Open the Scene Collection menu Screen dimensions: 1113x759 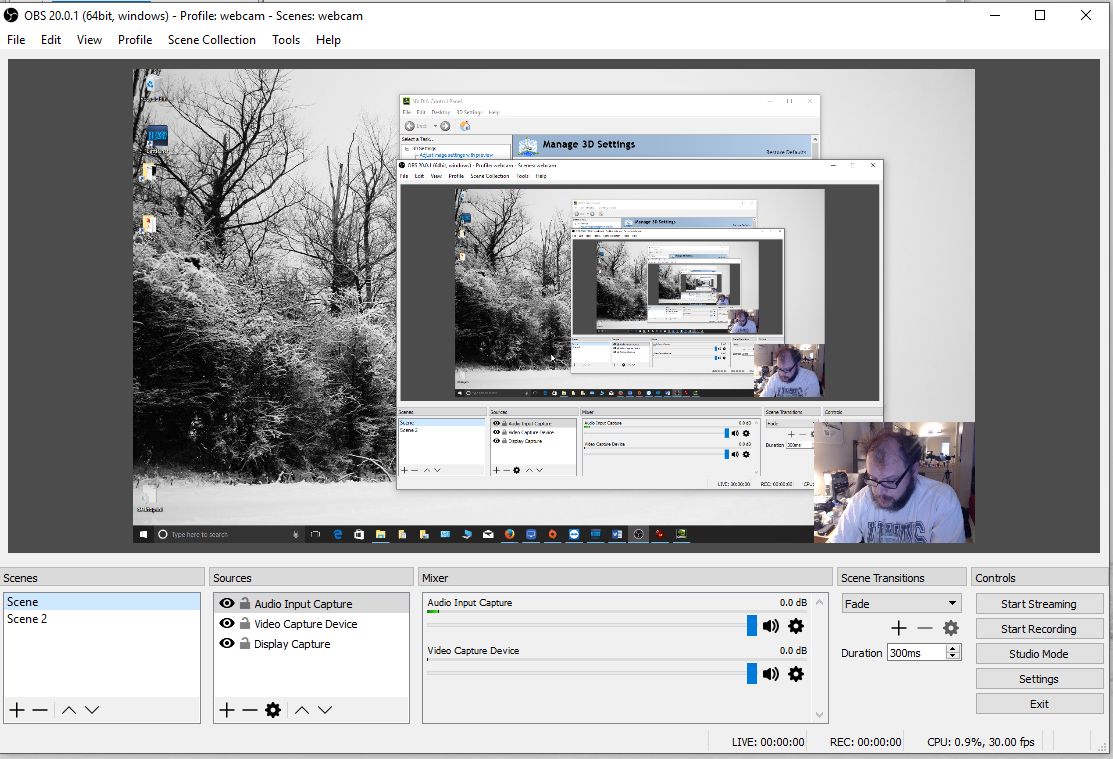(211, 40)
